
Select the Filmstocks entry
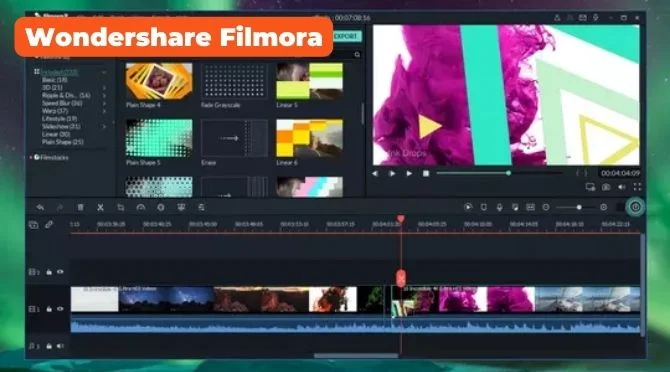tap(51, 158)
